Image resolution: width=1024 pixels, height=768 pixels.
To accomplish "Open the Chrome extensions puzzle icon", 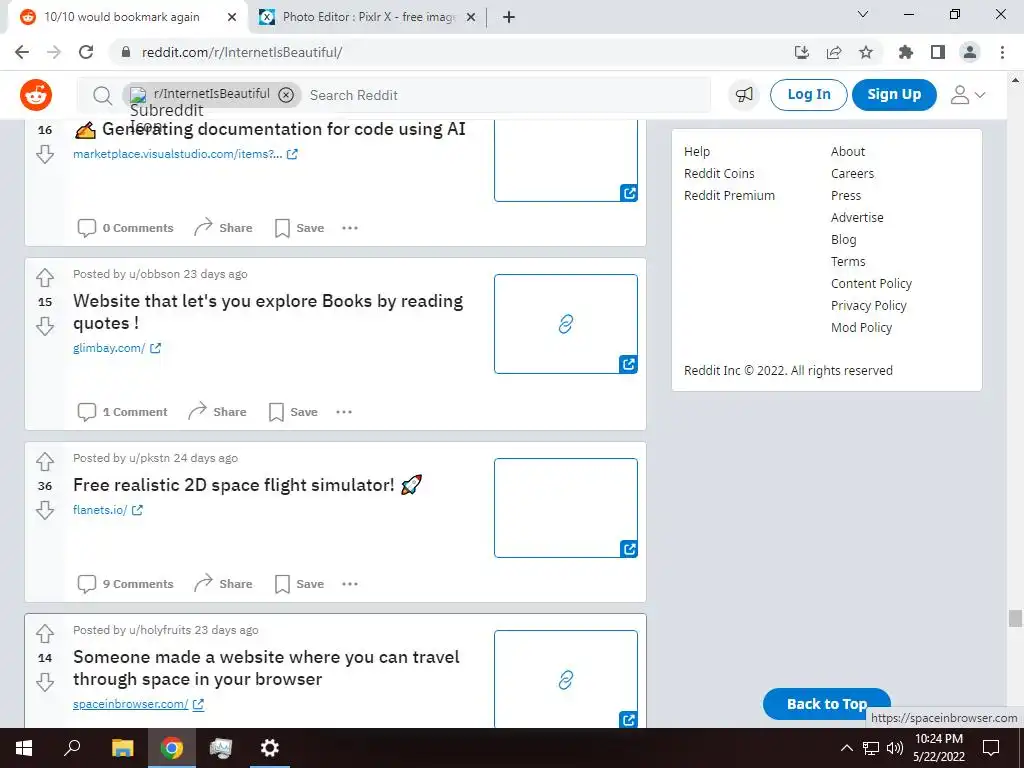I will (x=906, y=52).
